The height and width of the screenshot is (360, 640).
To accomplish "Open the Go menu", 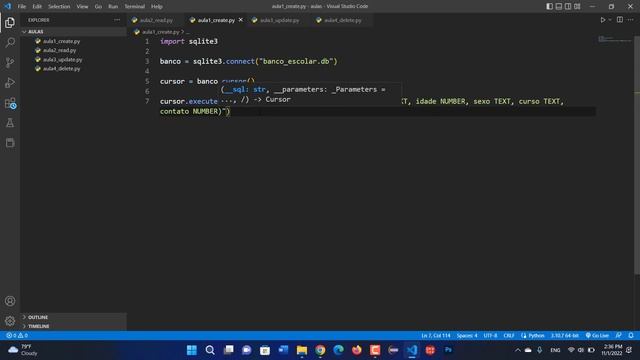I will (x=98, y=6).
